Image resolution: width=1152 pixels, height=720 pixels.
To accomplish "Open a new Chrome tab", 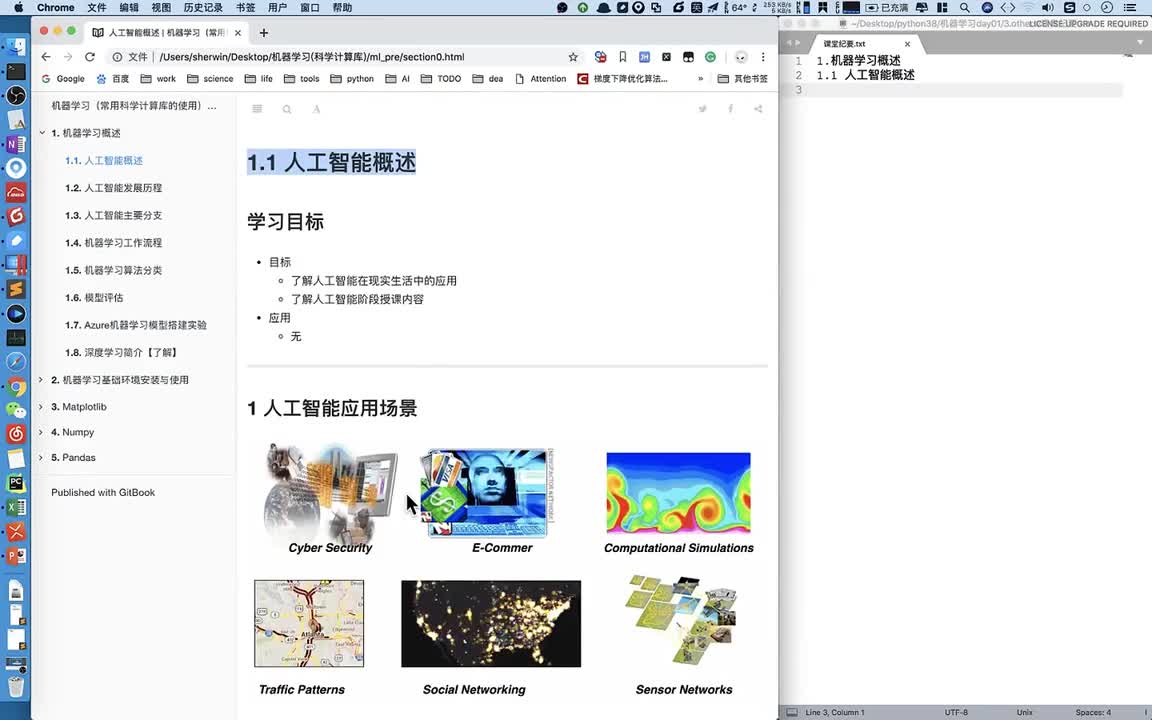I will [264, 32].
